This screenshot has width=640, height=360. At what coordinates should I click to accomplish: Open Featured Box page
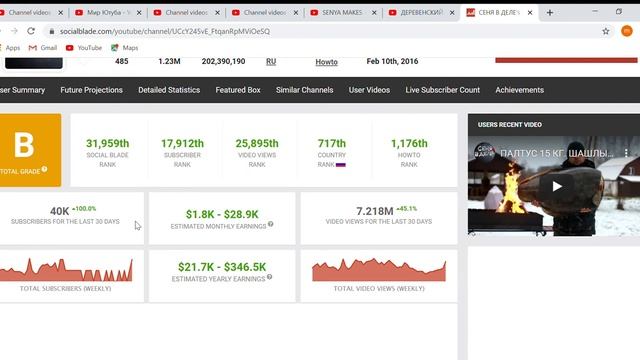click(238, 90)
